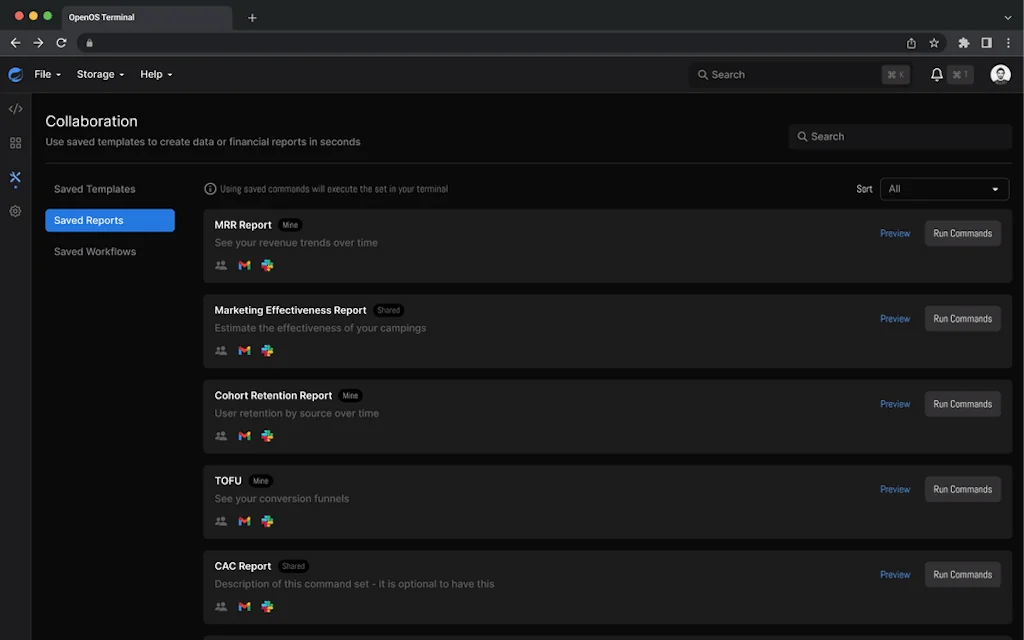This screenshot has height=640, width=1024.
Task: Open settings via the gear icon
Action: pos(14,211)
